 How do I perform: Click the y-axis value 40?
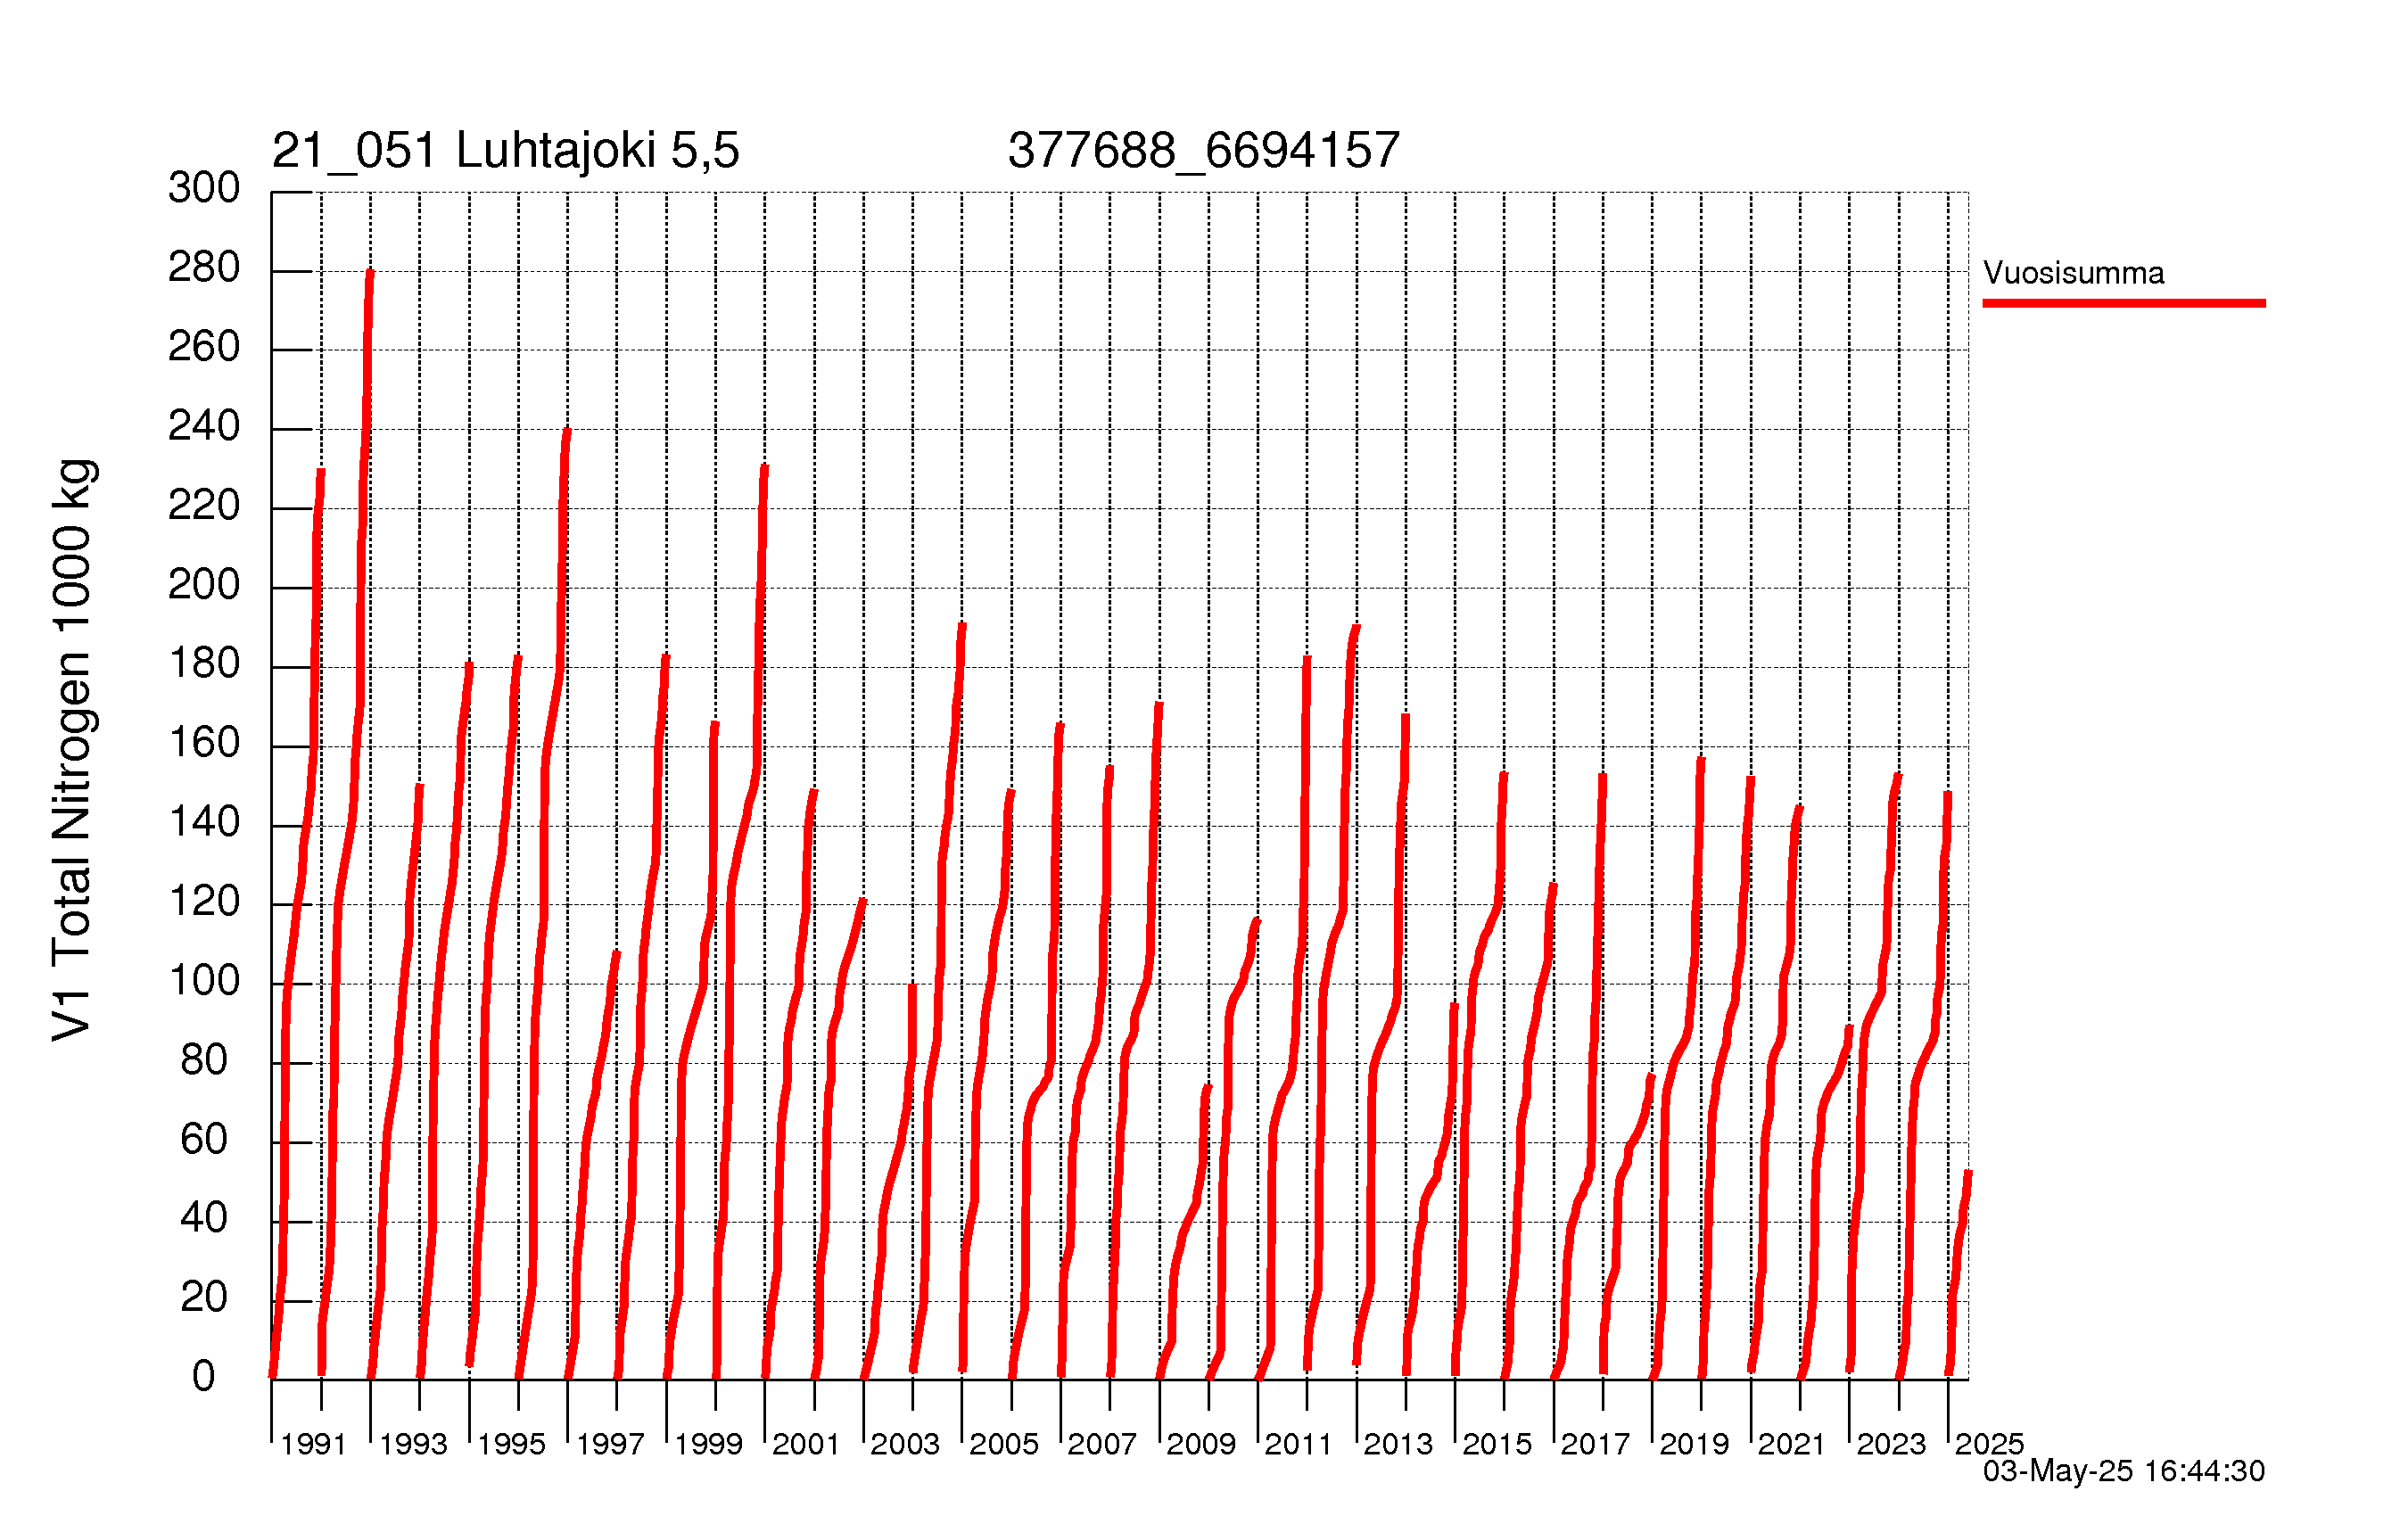pos(204,1219)
